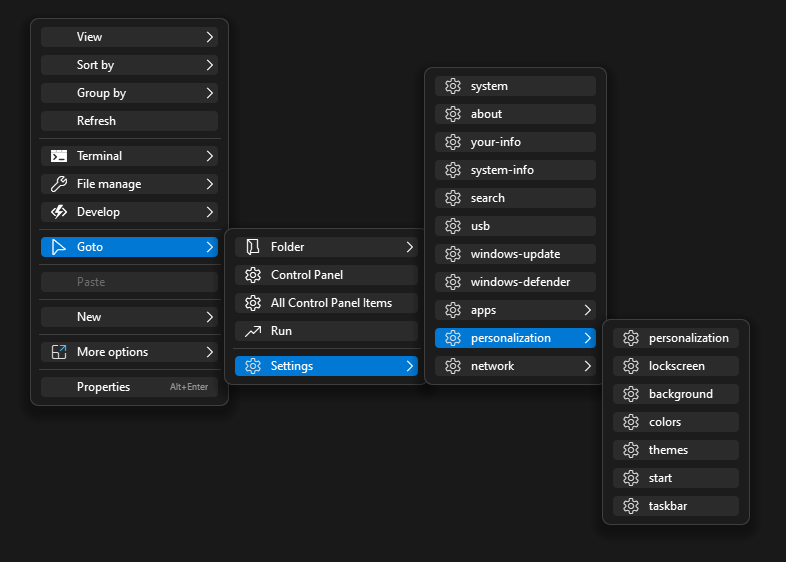Viewport: 786px width, 562px height.
Task: Click gear icon next to usb
Action: coord(453,226)
